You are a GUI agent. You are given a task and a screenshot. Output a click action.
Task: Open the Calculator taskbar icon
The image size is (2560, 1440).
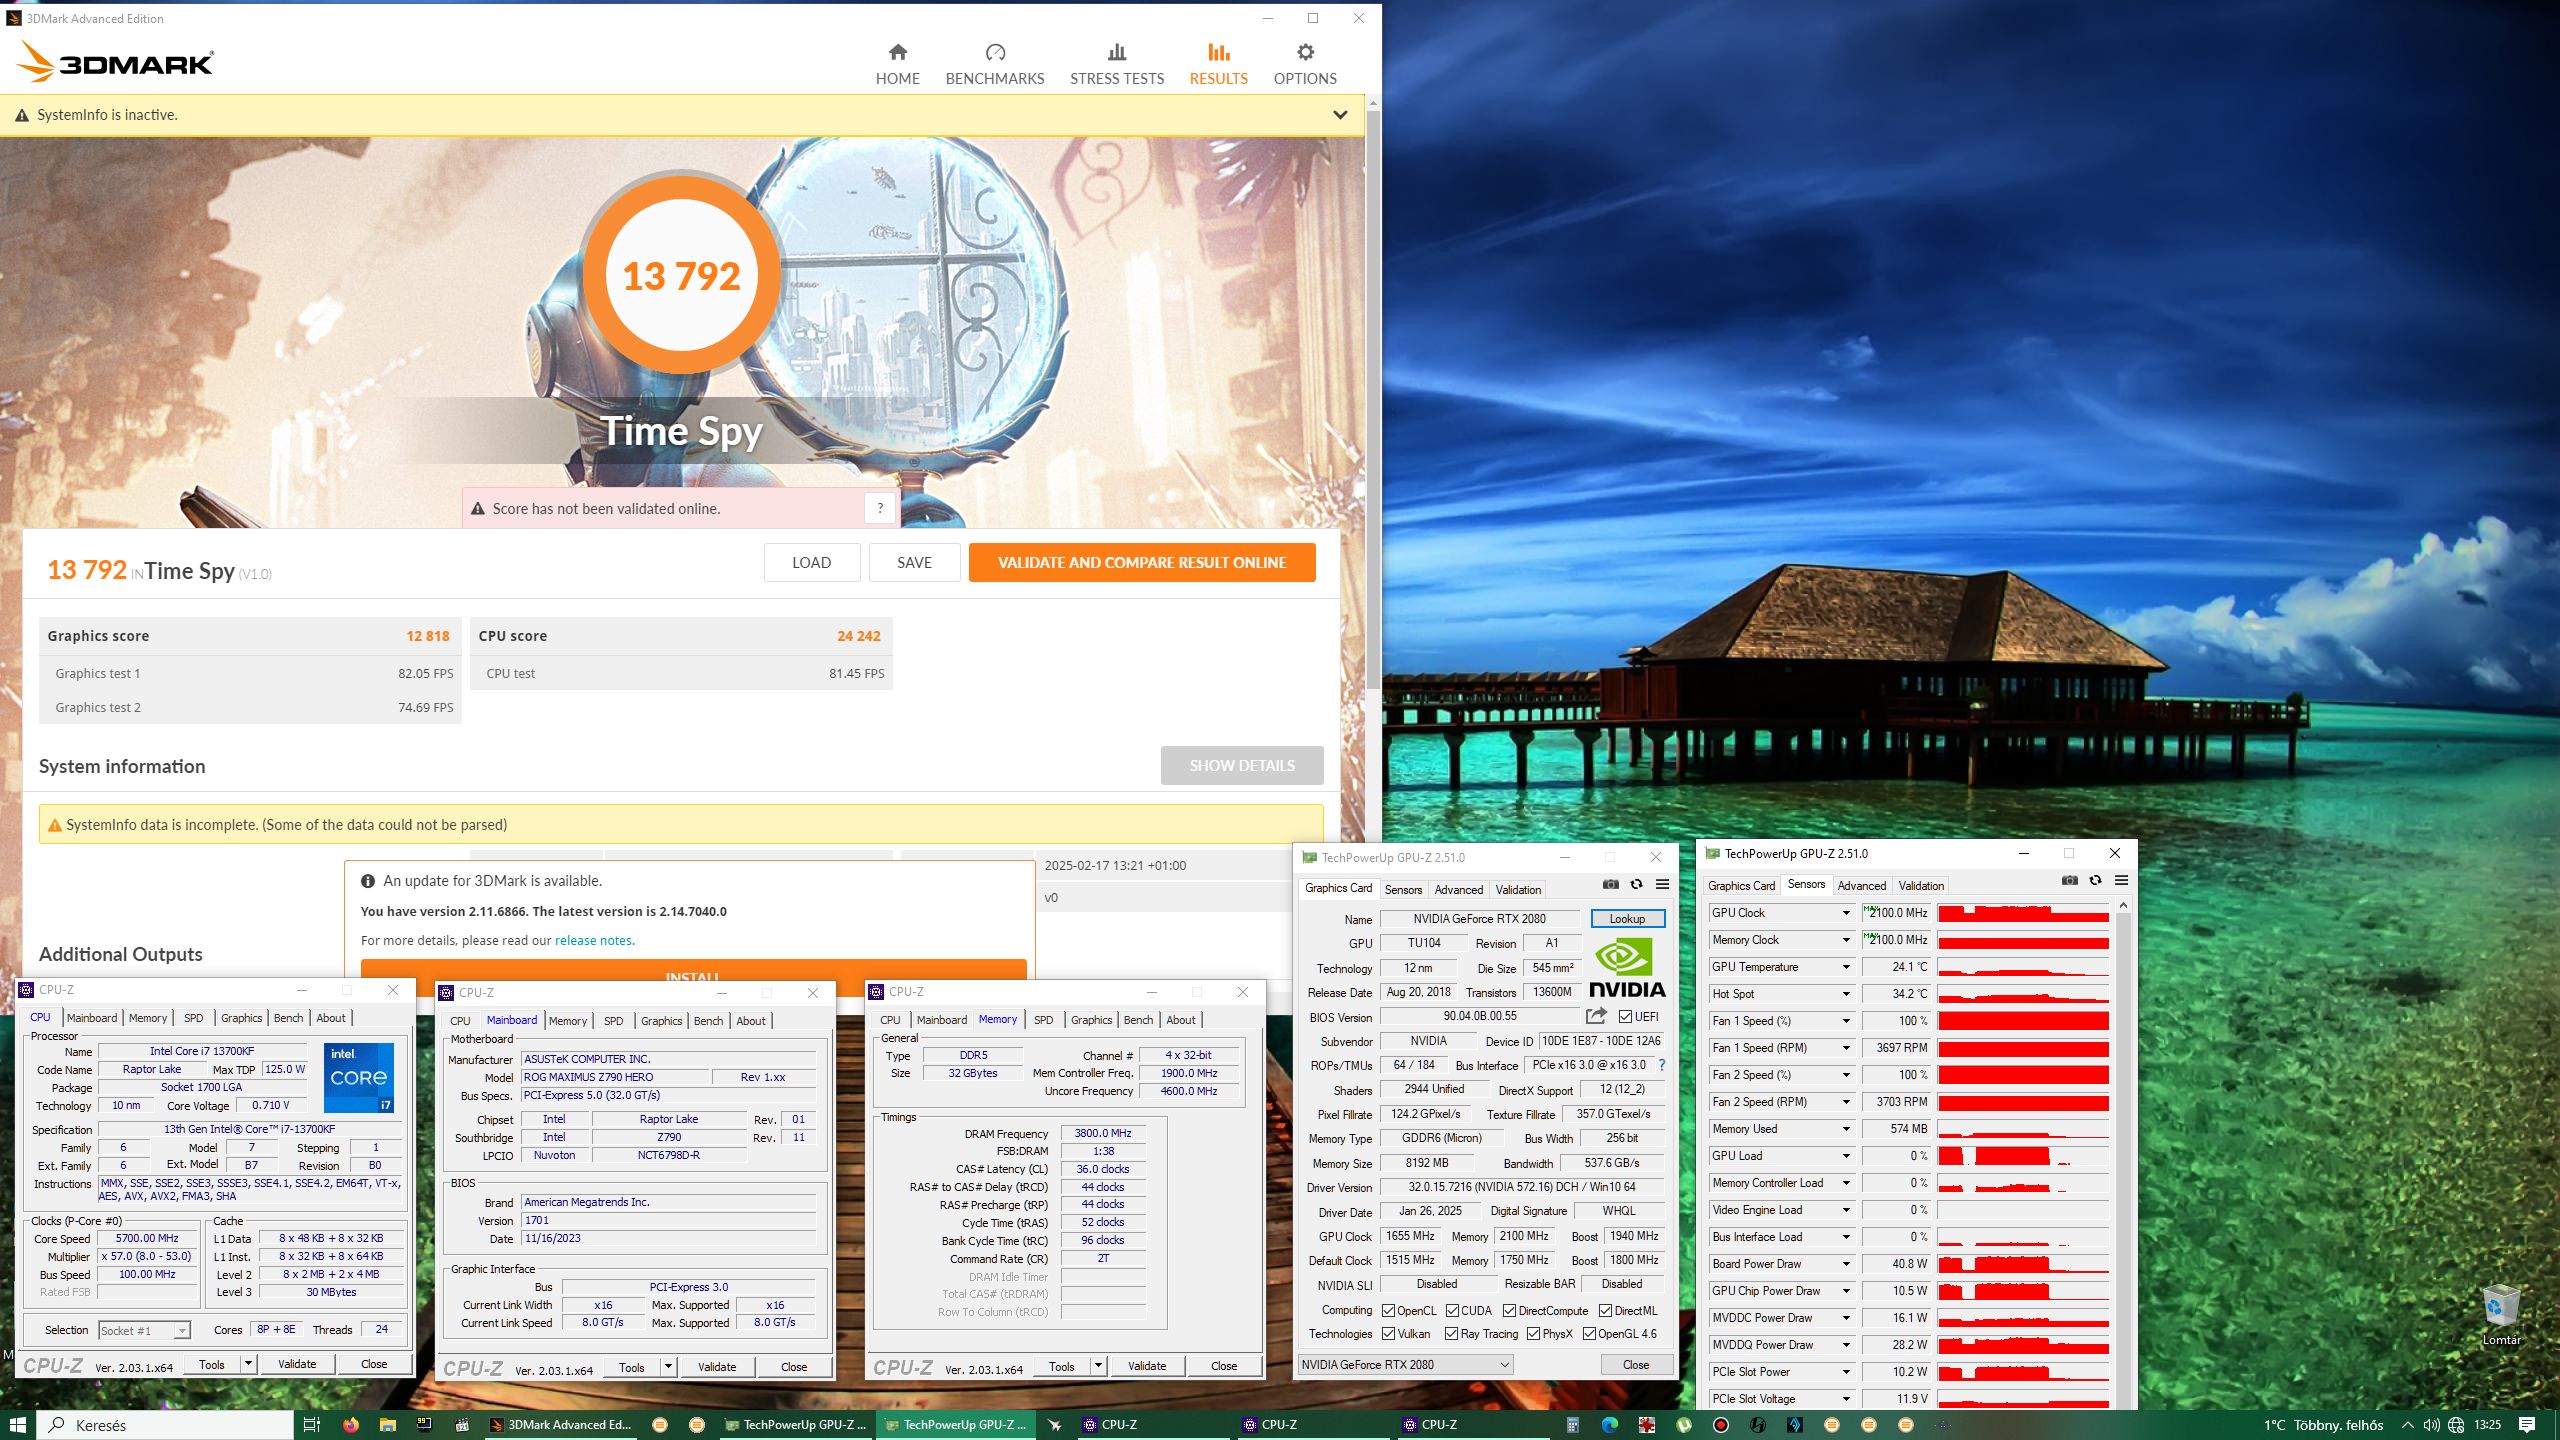[1572, 1425]
